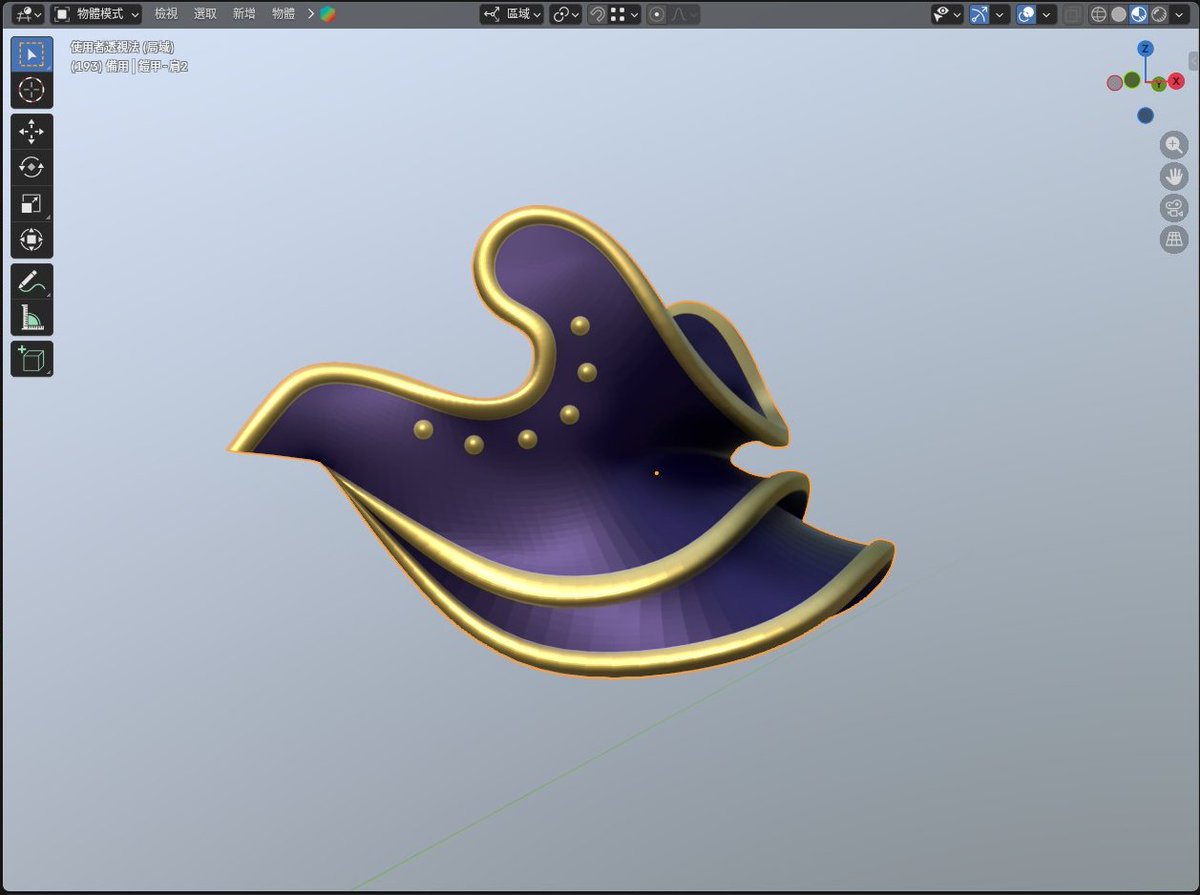1200x895 pixels.
Task: Select the Annotate pencil tool
Action: tap(32, 282)
